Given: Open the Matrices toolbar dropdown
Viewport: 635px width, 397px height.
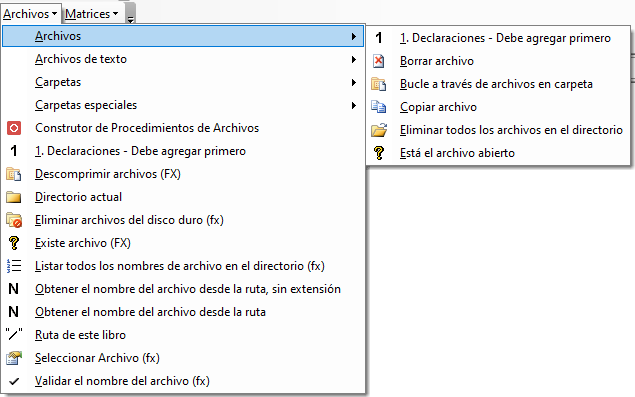Looking at the screenshot, I should [x=92, y=14].
